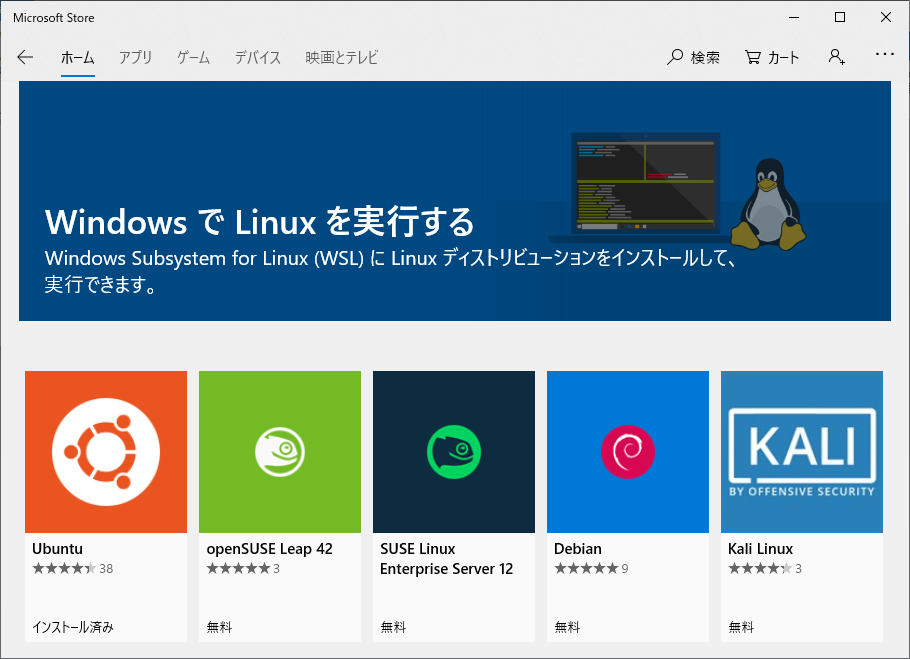
Task: Click the Debian swirl logo tile
Action: pos(628,452)
